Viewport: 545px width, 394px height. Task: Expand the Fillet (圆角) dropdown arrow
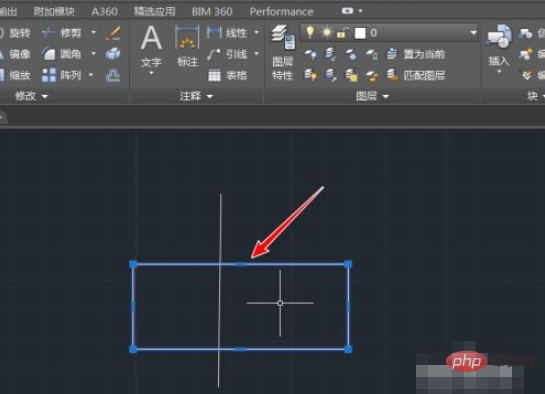93,54
